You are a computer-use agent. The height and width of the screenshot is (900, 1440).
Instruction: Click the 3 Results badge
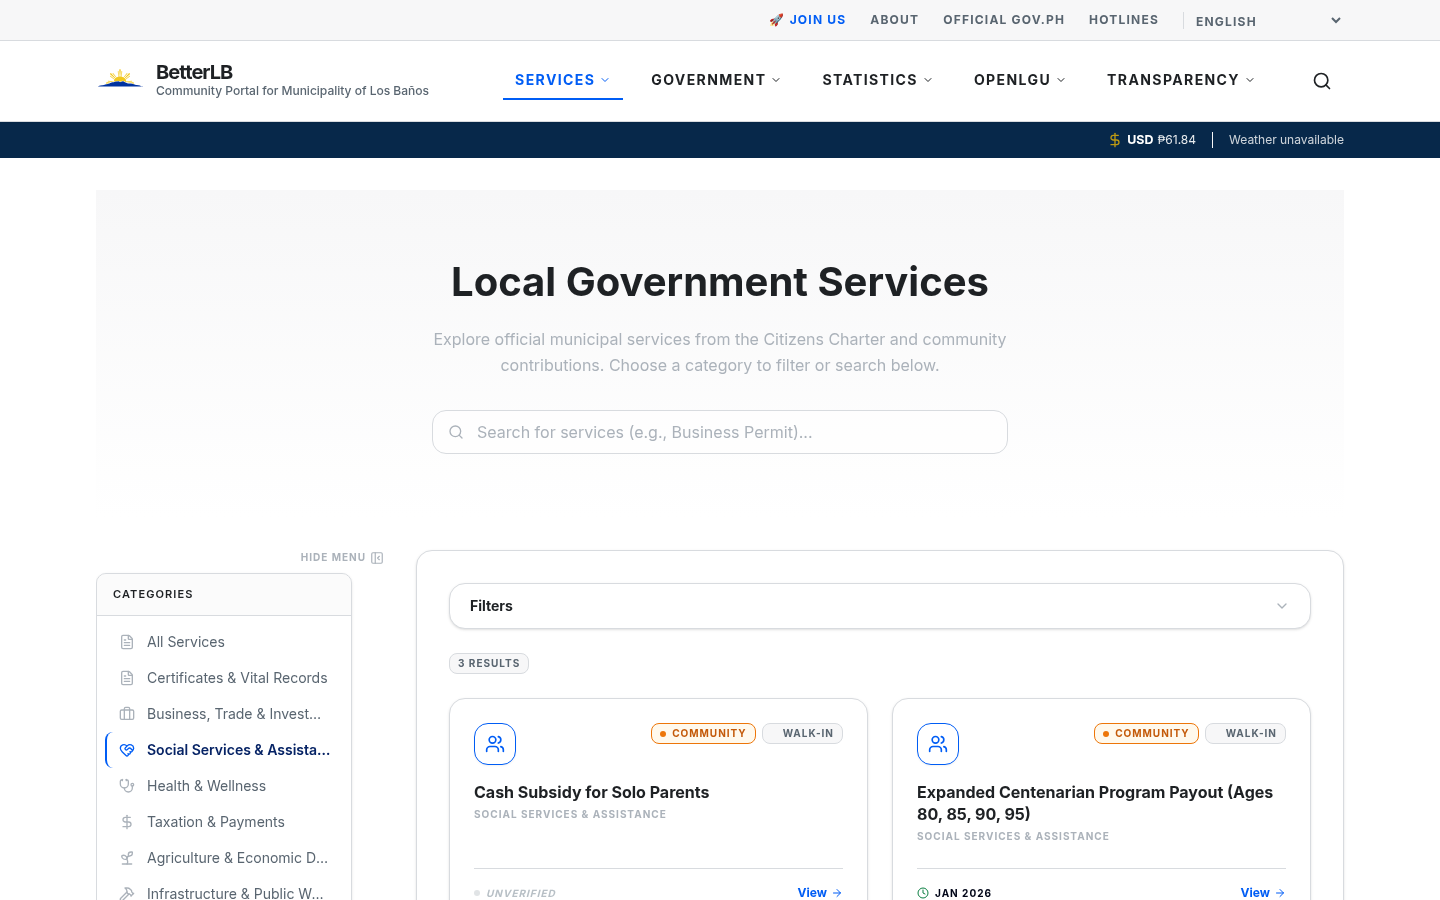coord(489,664)
